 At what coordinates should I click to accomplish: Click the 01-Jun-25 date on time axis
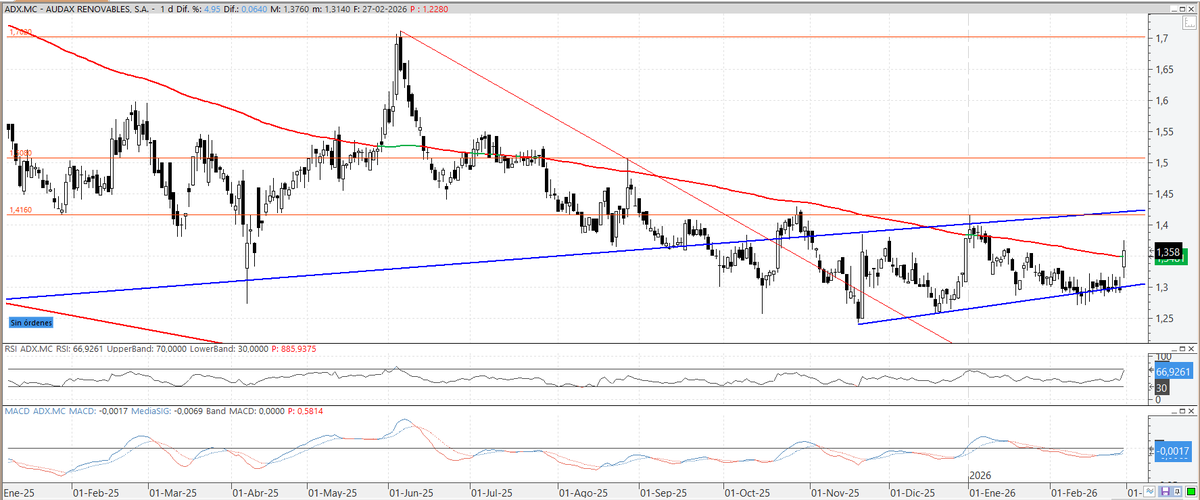point(410,492)
